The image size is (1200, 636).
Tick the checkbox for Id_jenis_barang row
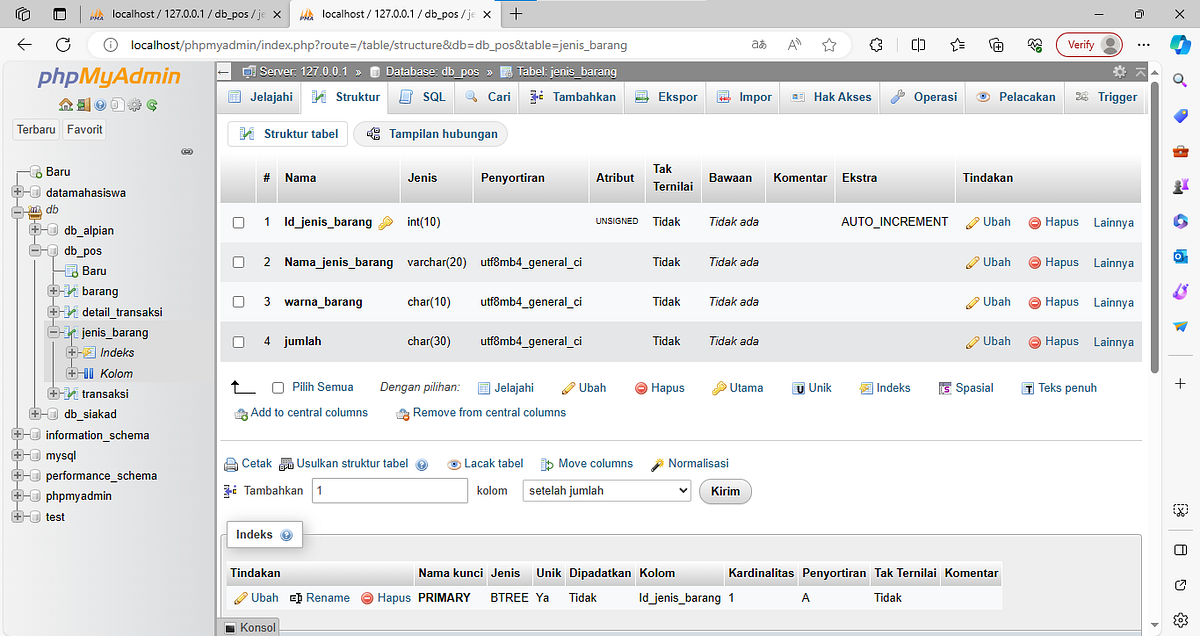pyautogui.click(x=238, y=223)
